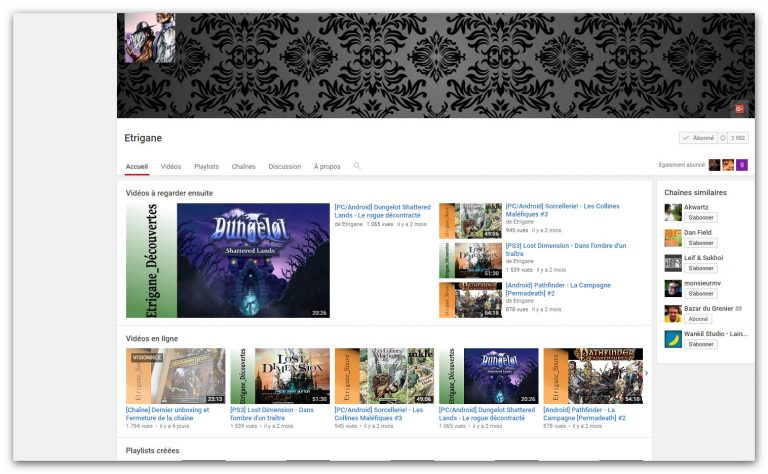Open the Wankil Studio channel name
Image resolution: width=768 pixels, height=474 pixels.
tap(716, 333)
